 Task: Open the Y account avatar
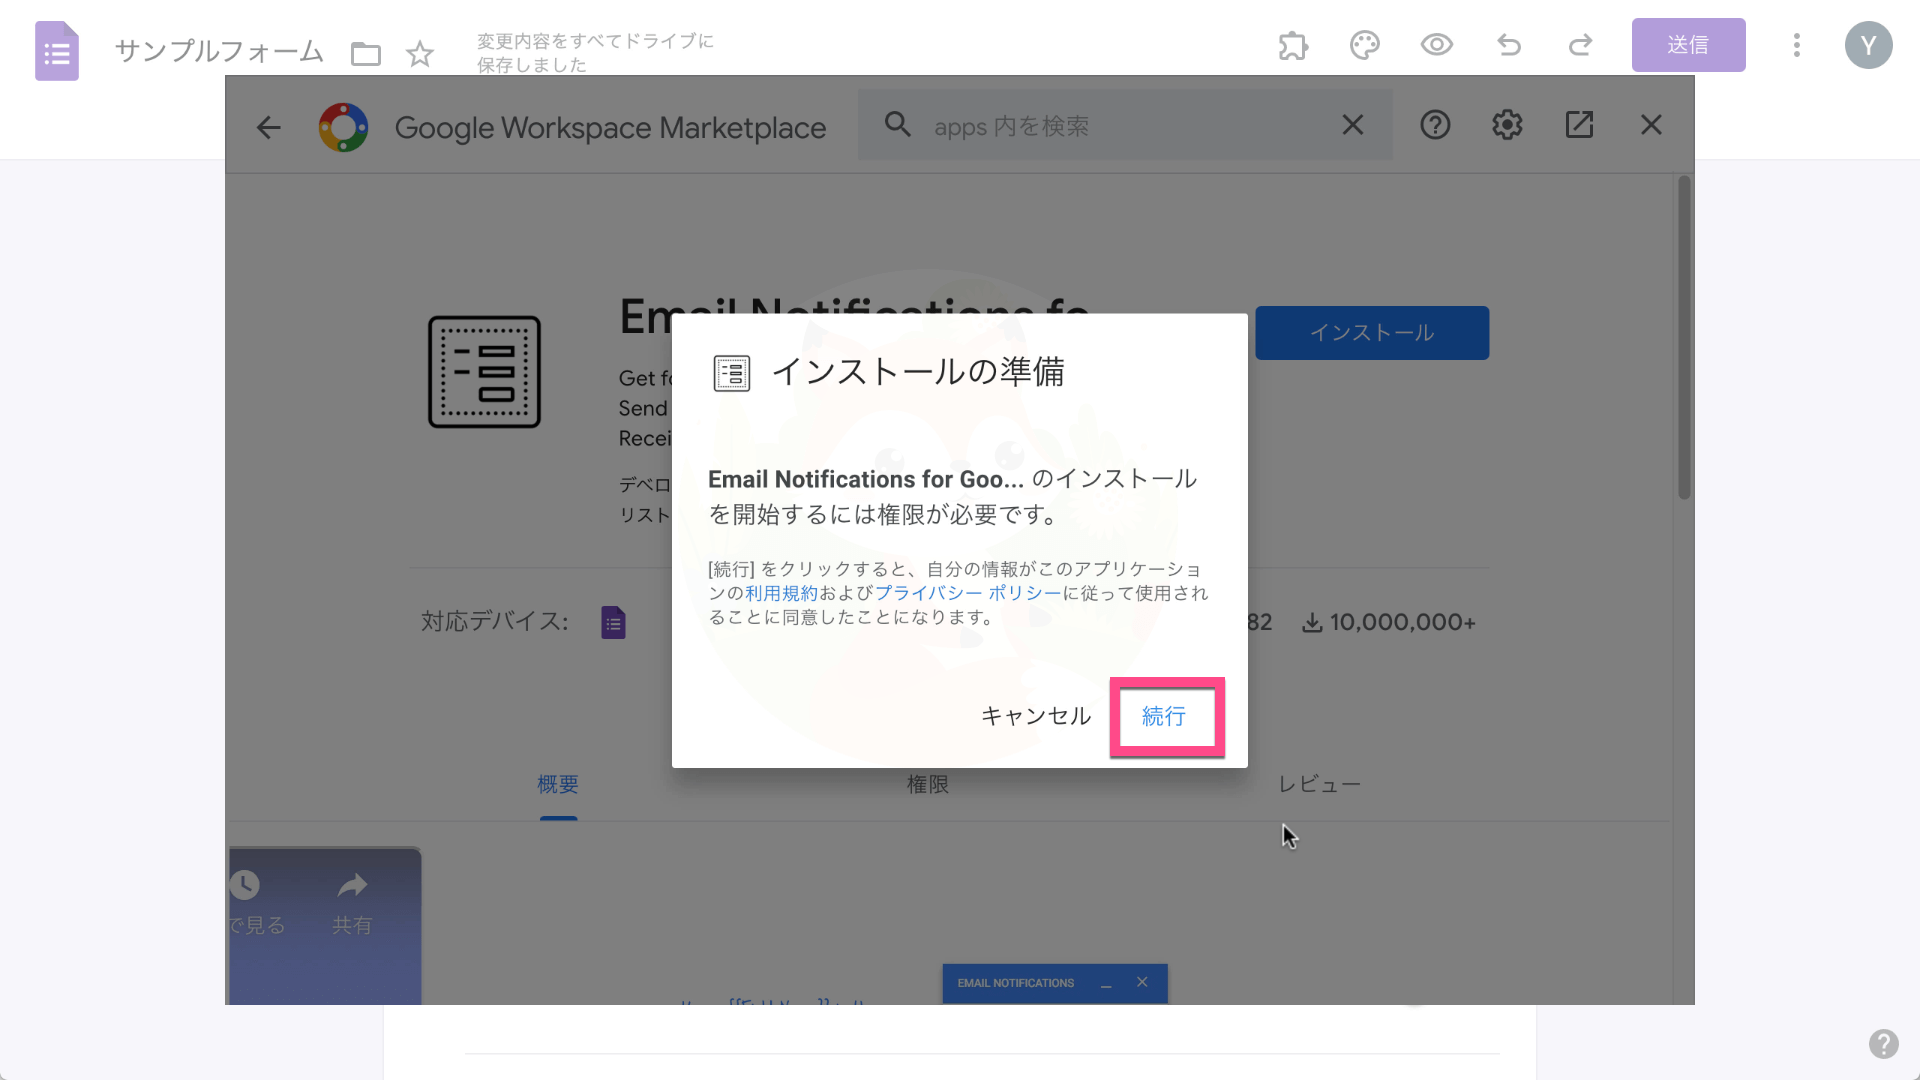(x=1868, y=45)
